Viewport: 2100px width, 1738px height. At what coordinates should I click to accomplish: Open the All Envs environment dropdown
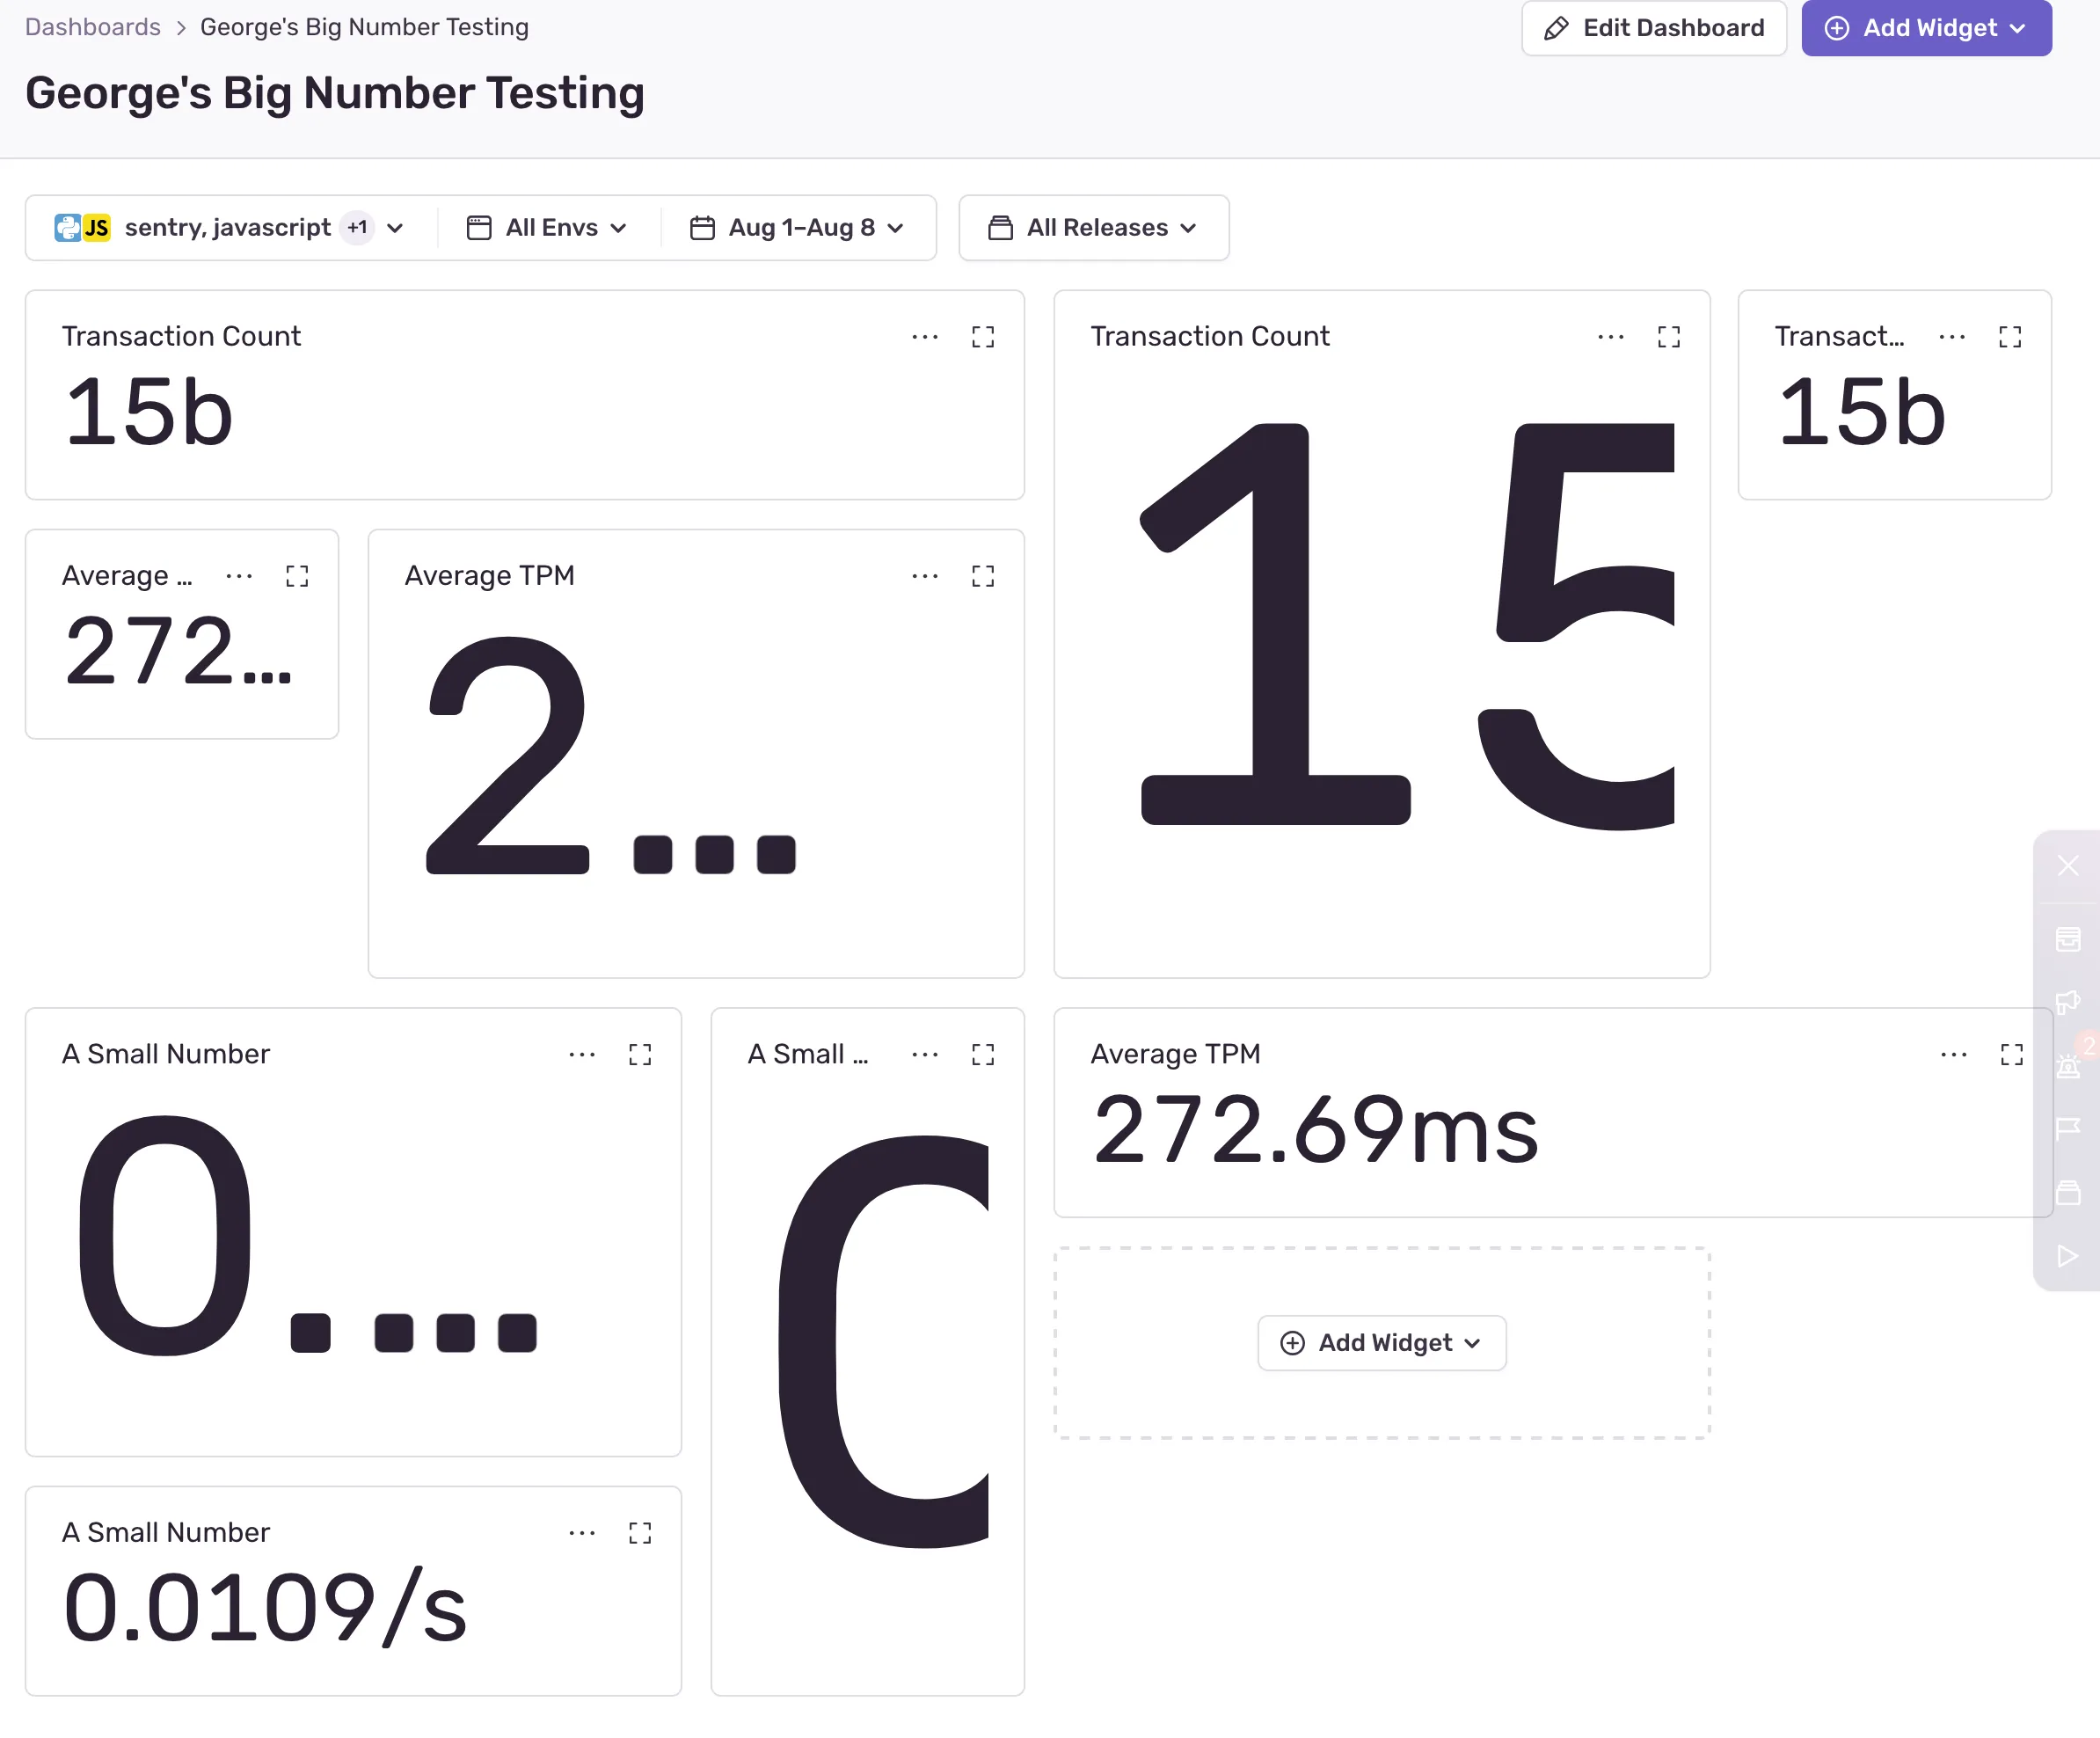[x=547, y=227]
